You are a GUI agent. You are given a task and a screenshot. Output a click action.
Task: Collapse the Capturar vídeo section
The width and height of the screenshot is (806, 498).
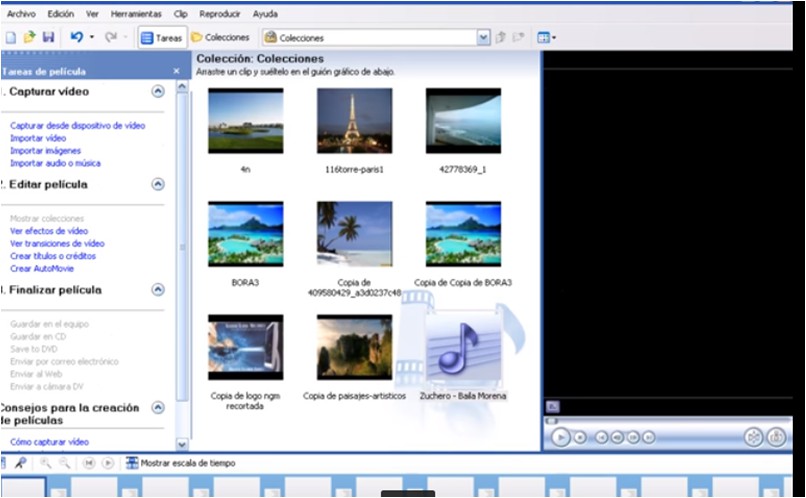click(x=158, y=91)
